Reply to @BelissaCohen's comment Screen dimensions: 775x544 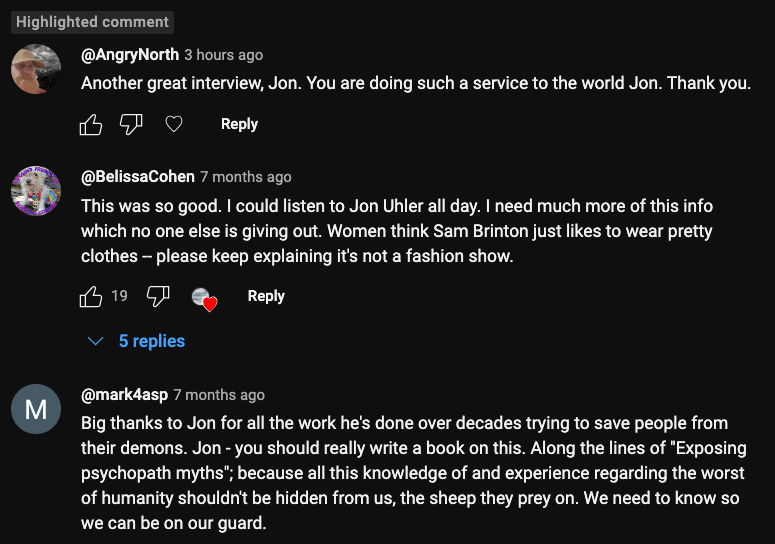266,296
